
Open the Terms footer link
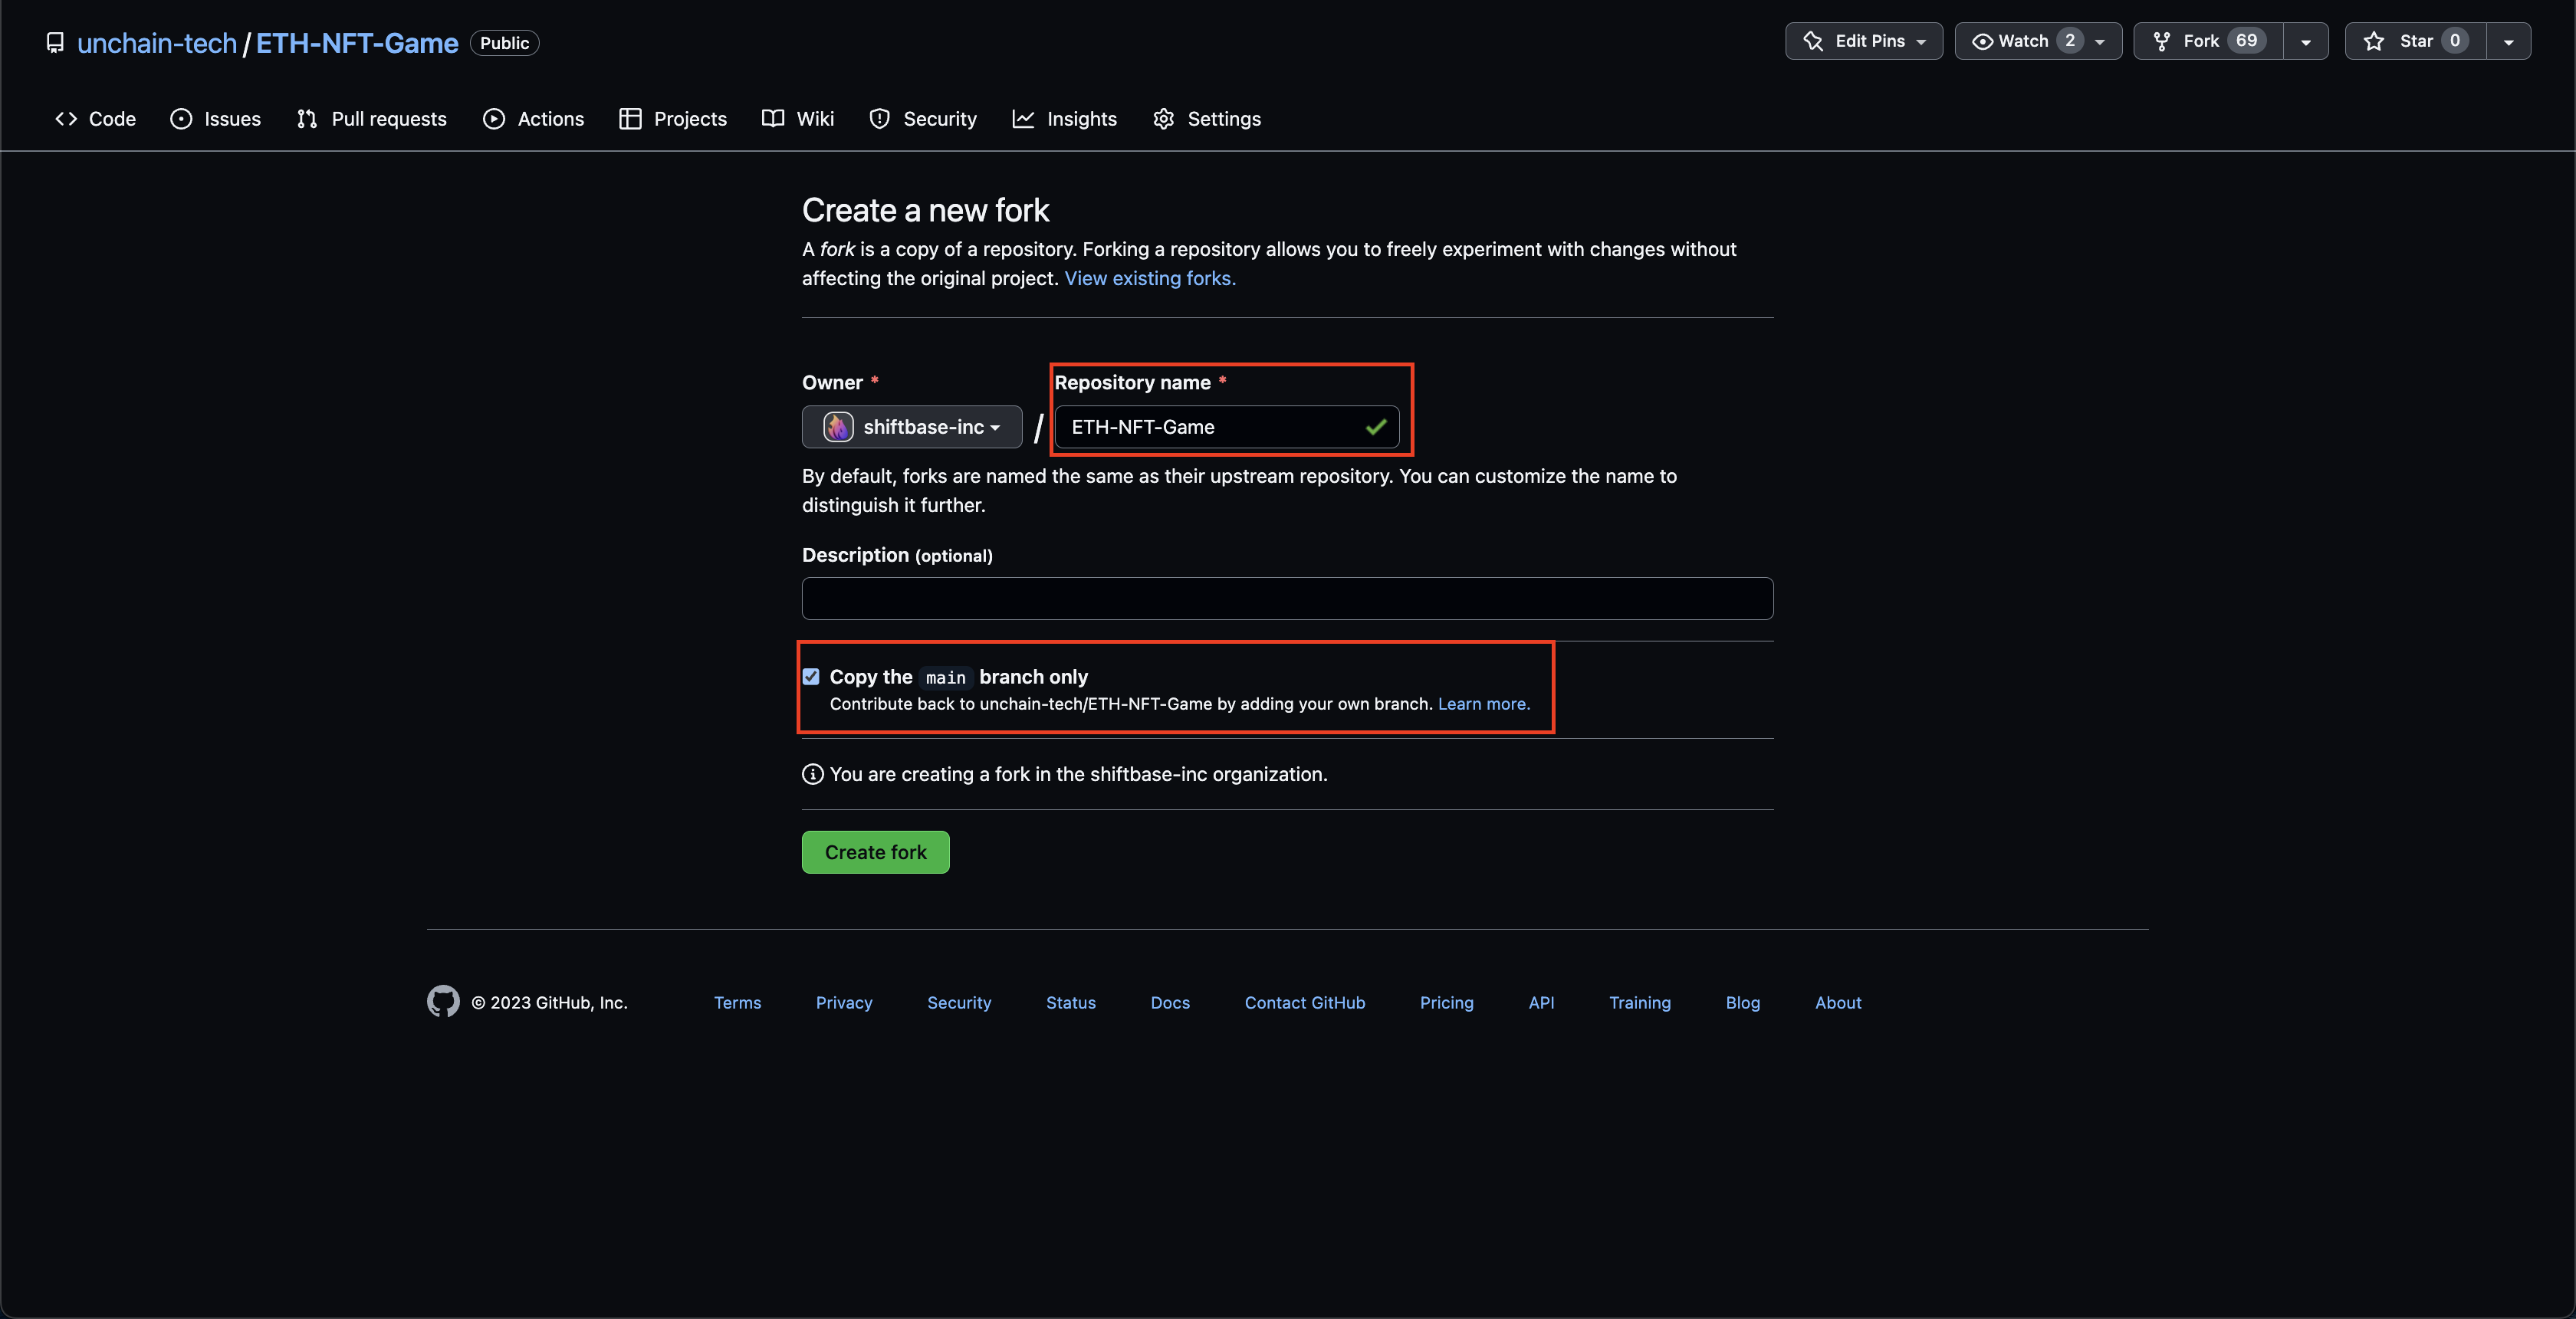[x=737, y=1002]
